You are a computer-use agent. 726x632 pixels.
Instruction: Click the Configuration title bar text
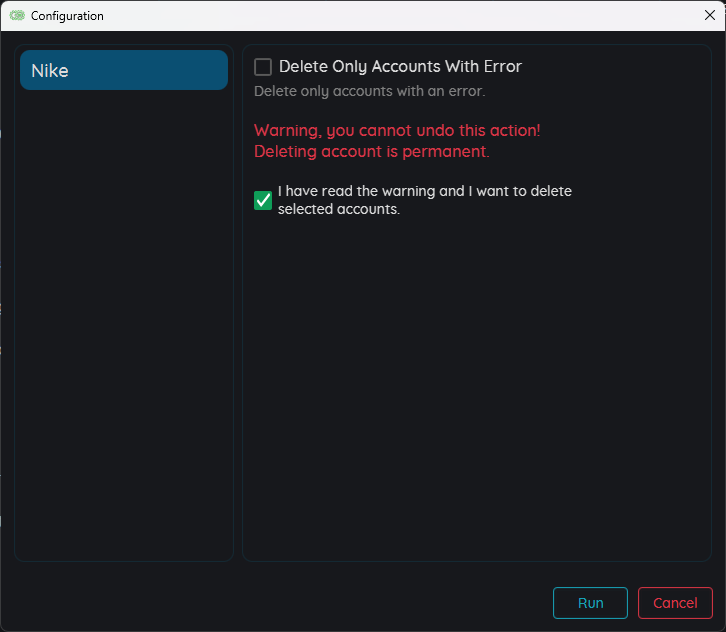coord(67,16)
